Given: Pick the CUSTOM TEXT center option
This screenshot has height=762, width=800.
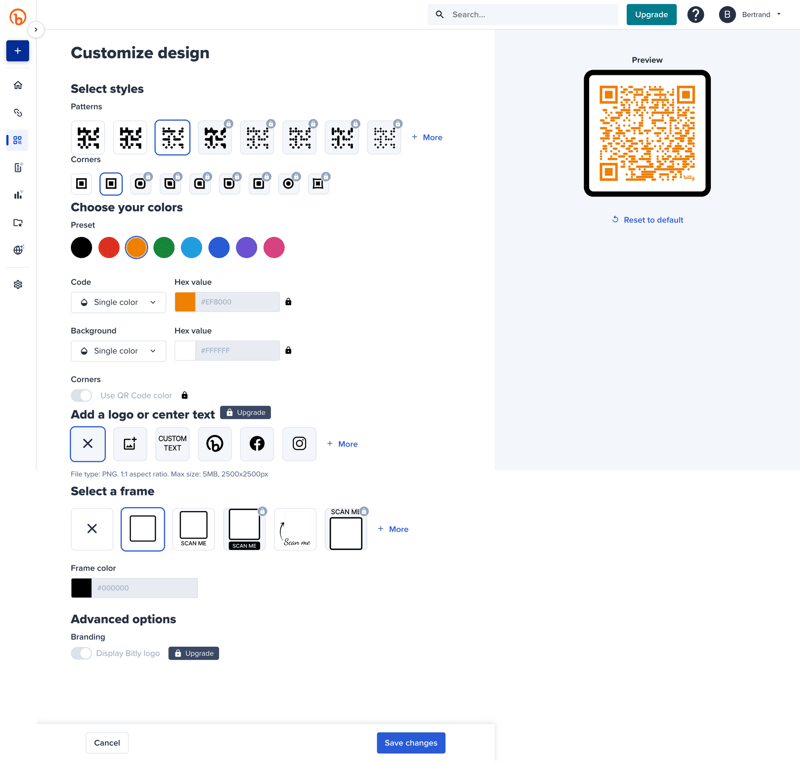Looking at the screenshot, I should pos(172,443).
